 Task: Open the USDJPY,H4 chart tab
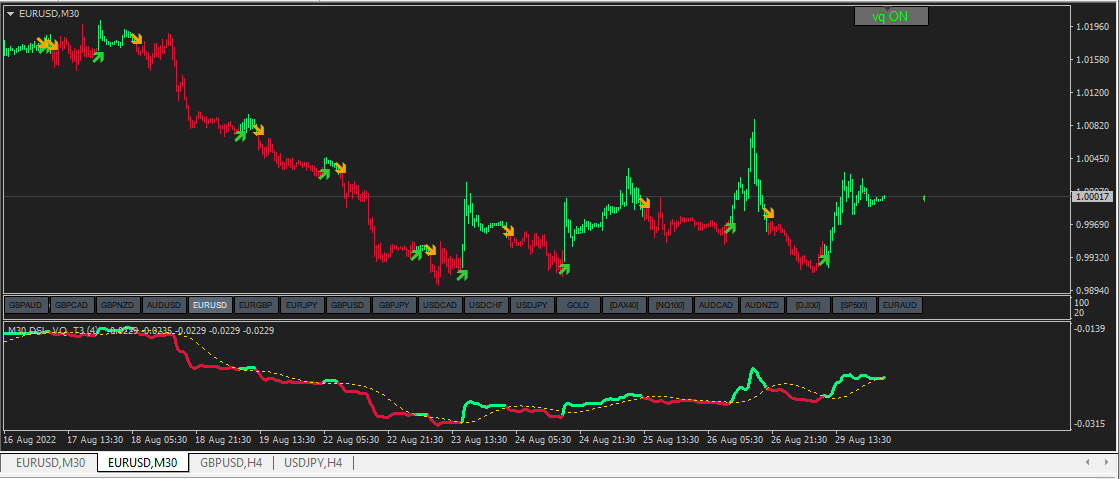[x=314, y=463]
